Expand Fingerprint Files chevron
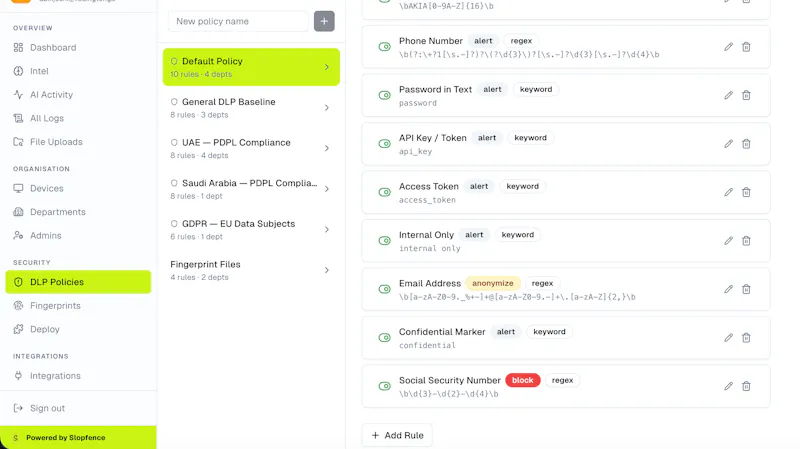Screen dimensions: 800x449 327,270
